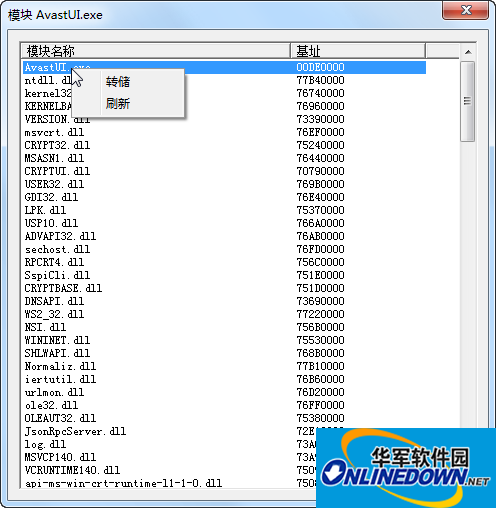The height and width of the screenshot is (508, 496).
Task: Select the DNSAPI.dll module
Action: coord(54,301)
